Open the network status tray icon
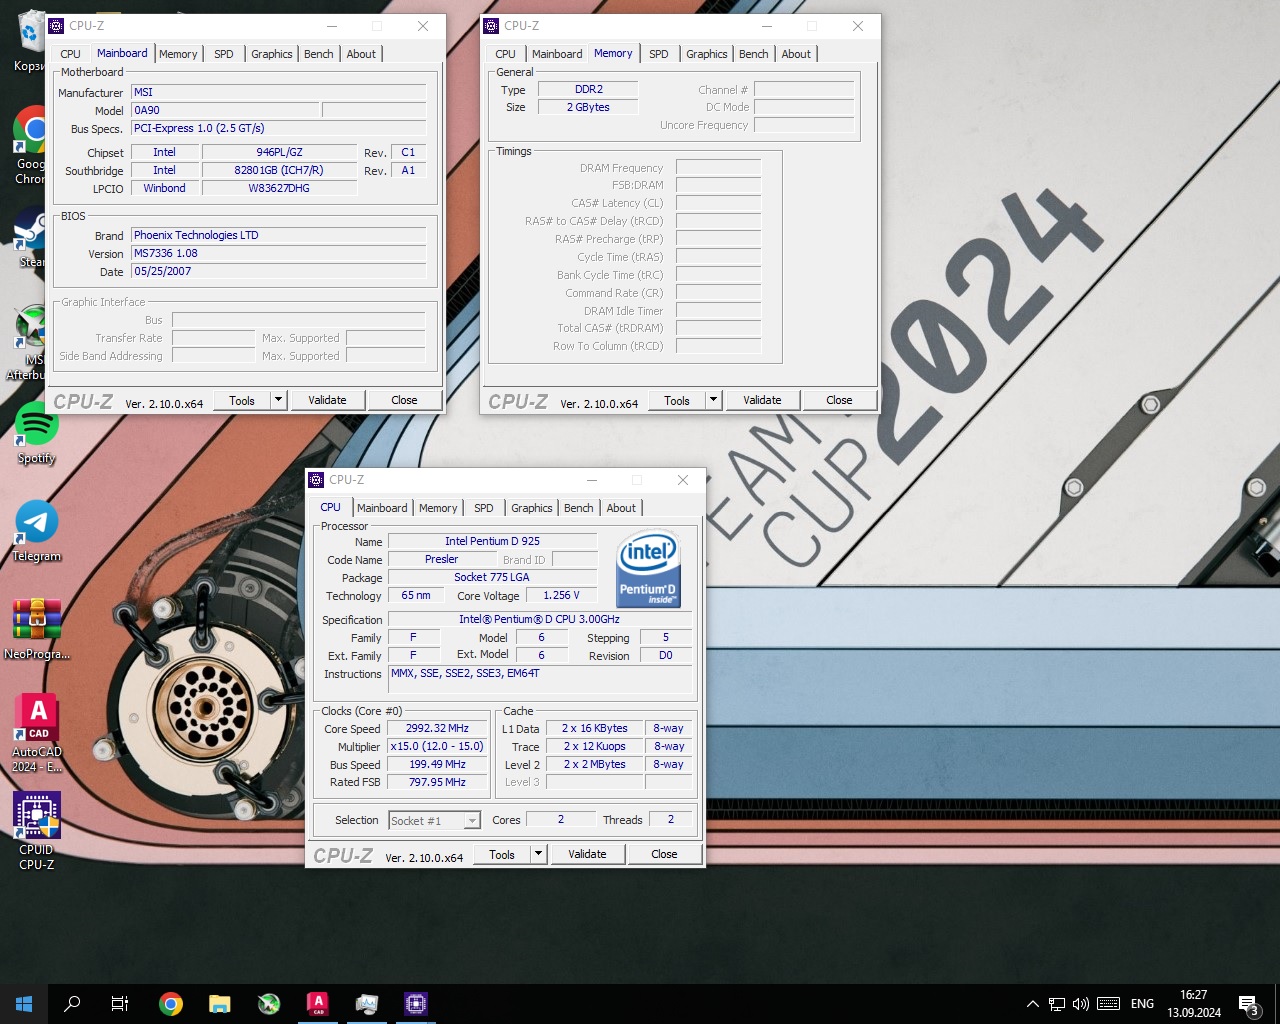This screenshot has width=1280, height=1024. [x=1057, y=1004]
